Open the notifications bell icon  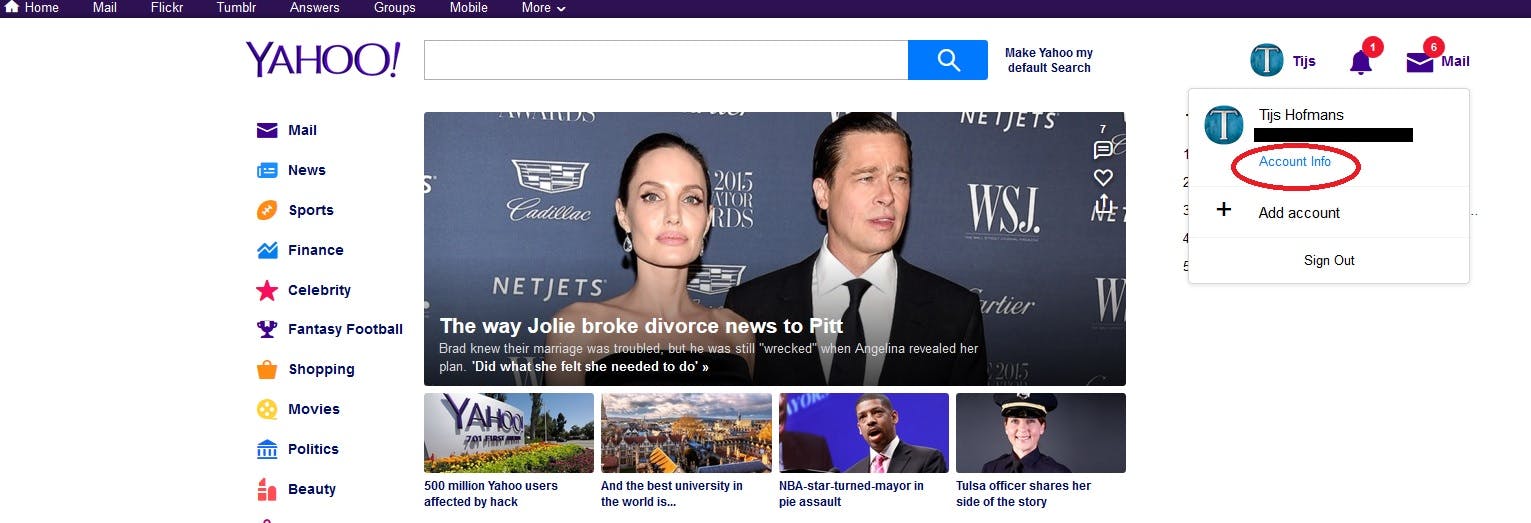coord(1361,62)
